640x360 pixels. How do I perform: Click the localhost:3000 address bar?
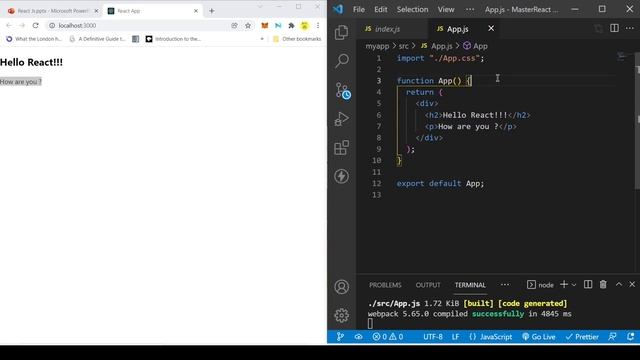(x=139, y=25)
